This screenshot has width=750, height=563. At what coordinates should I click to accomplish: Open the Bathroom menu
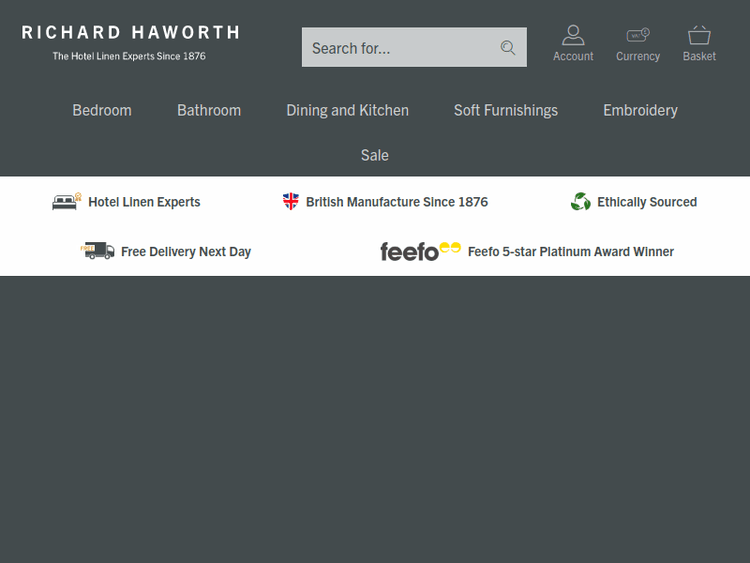click(x=209, y=110)
